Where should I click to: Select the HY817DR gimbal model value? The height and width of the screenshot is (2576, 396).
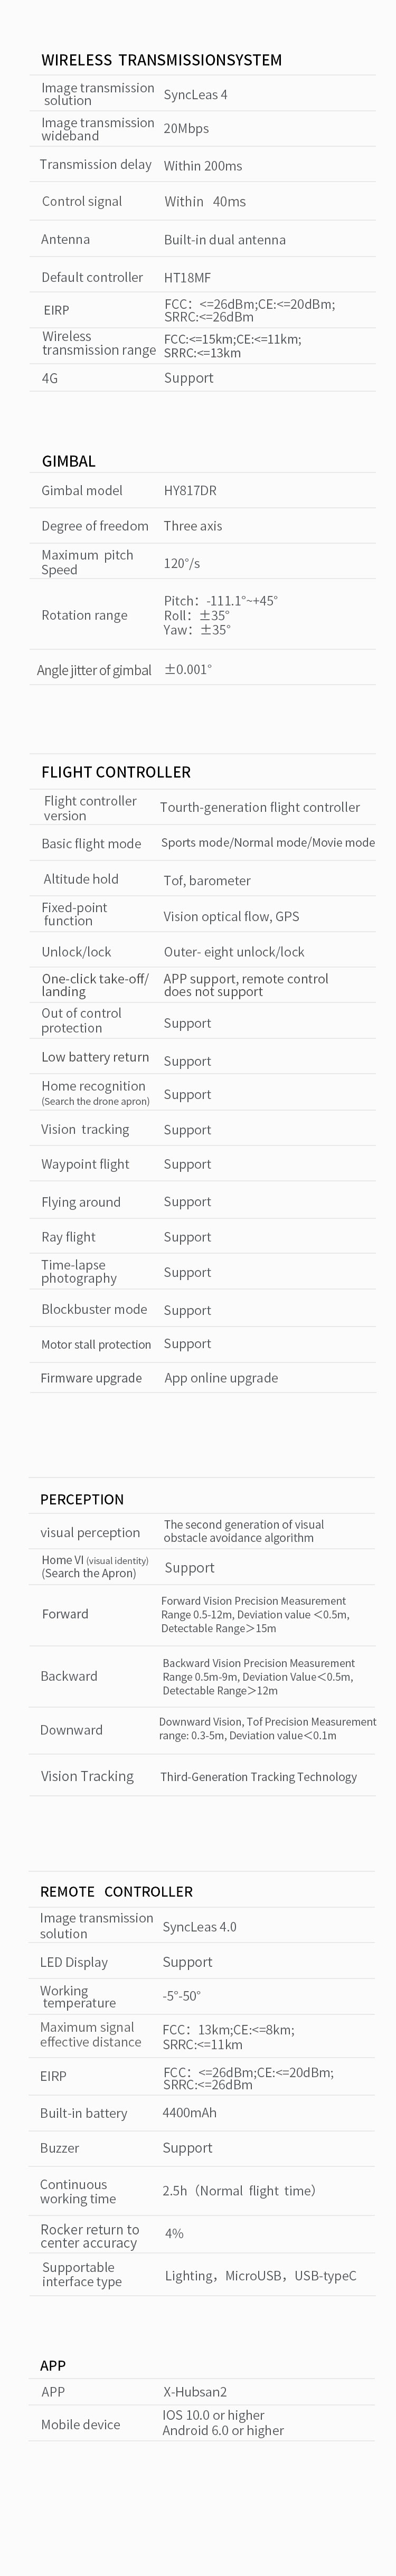pyautogui.click(x=190, y=490)
